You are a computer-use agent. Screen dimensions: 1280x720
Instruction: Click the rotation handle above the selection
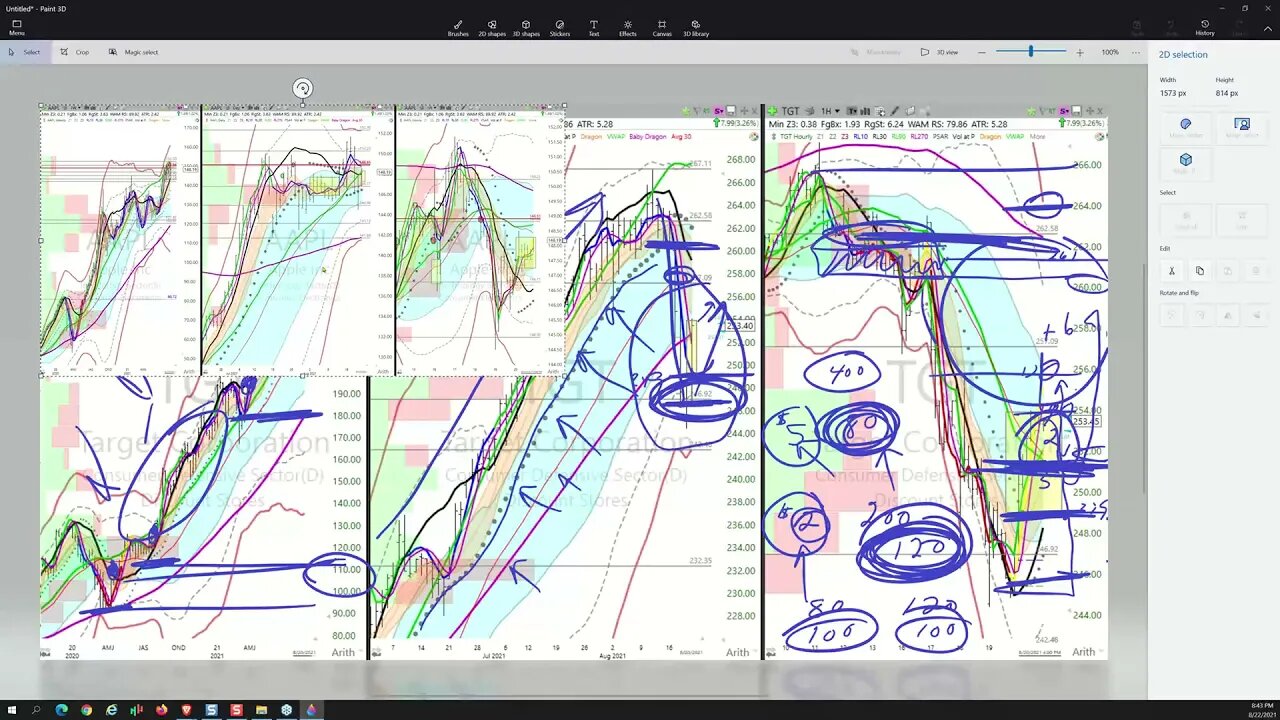pyautogui.click(x=303, y=89)
